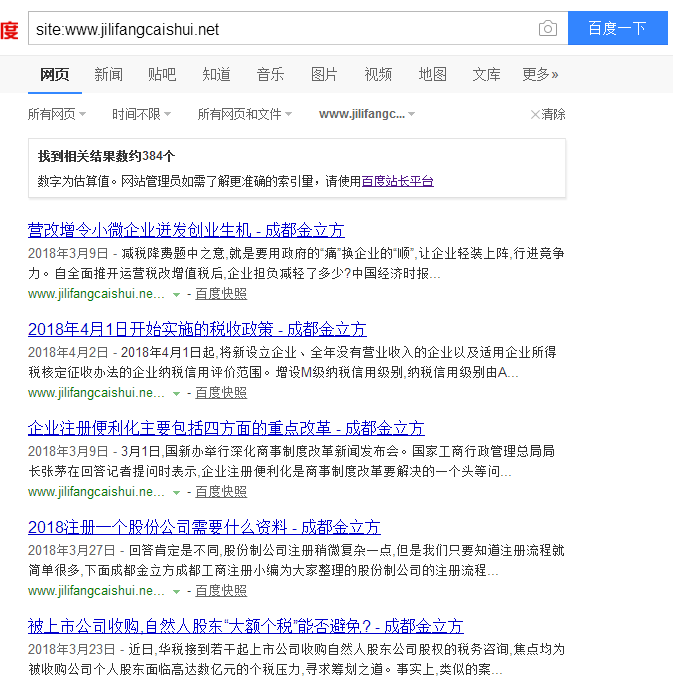Click the camera image-search icon
This screenshot has width=673, height=680.
click(548, 29)
